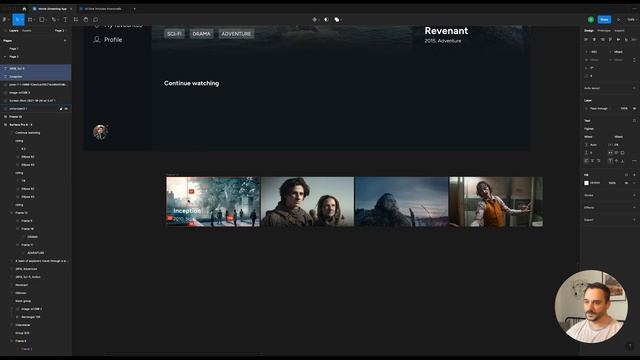
Task: Click the Align right icon
Action: click(x=602, y=40)
